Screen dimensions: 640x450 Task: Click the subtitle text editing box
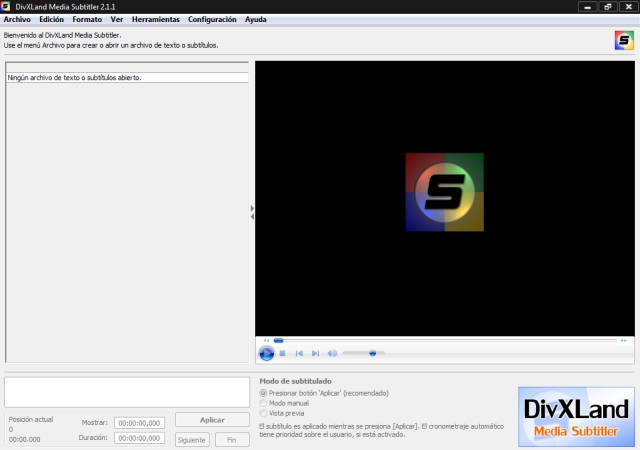(127, 392)
